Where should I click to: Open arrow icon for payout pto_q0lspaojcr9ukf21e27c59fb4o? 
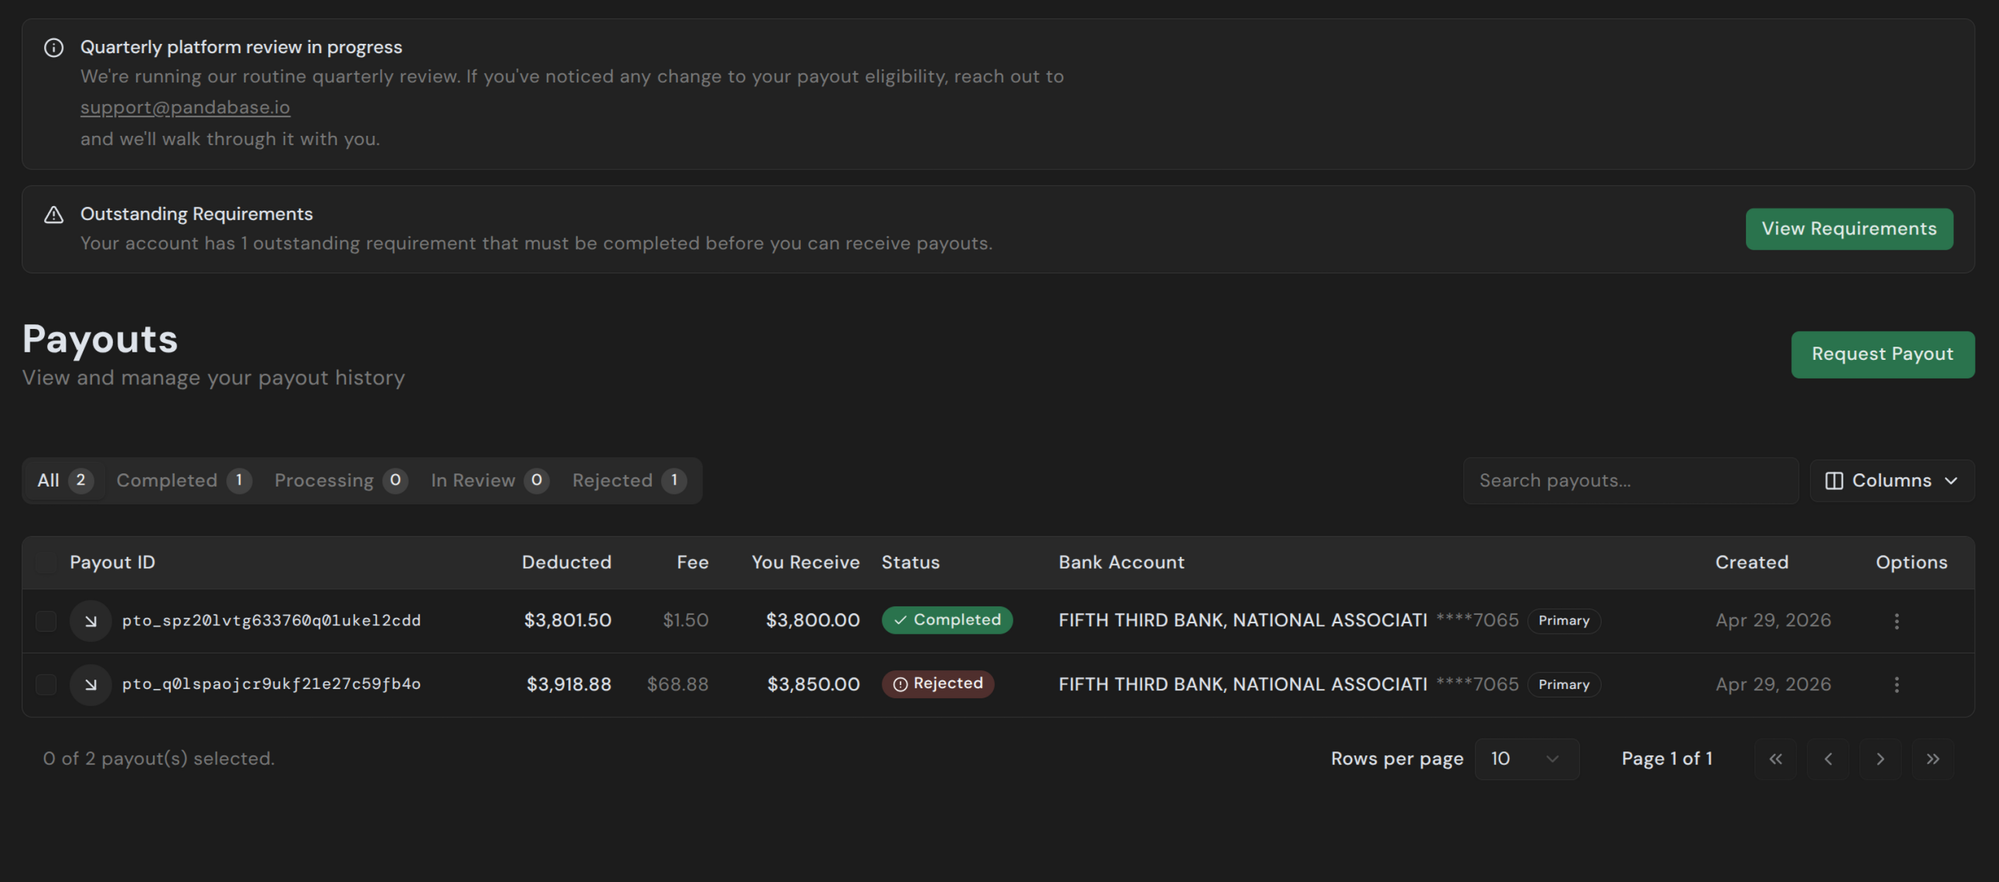pyautogui.click(x=90, y=685)
